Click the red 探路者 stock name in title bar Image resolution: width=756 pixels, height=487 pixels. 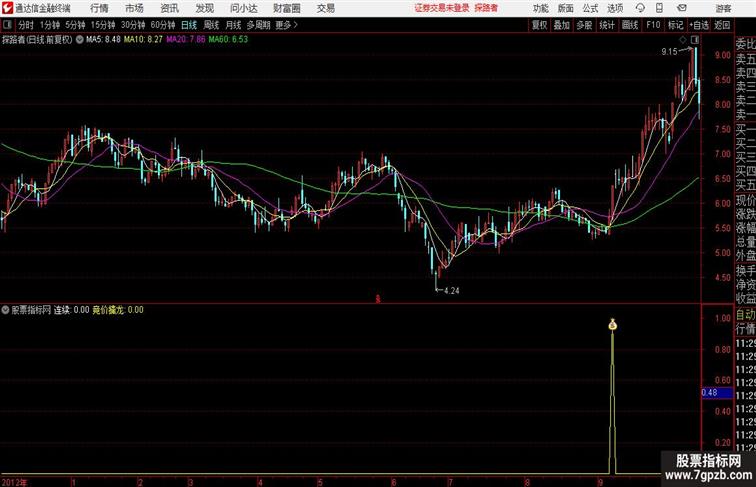tap(486, 8)
